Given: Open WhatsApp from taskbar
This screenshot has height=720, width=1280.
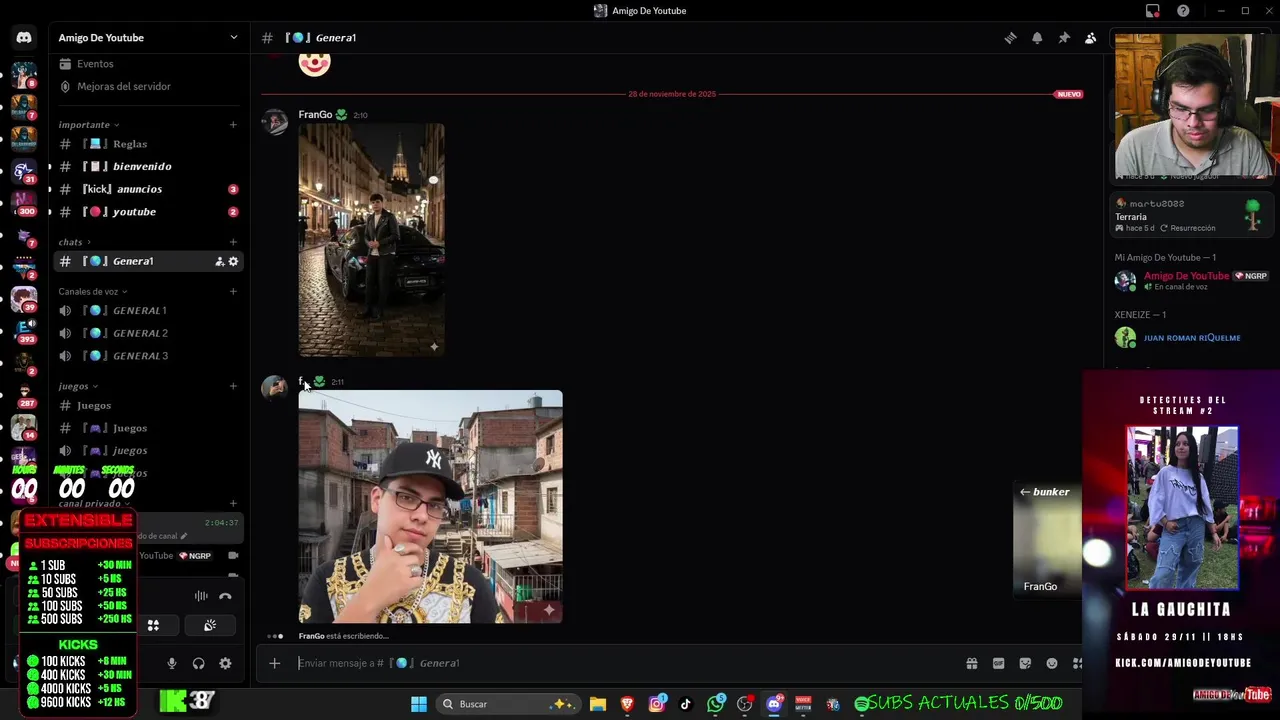Looking at the screenshot, I should 716,704.
